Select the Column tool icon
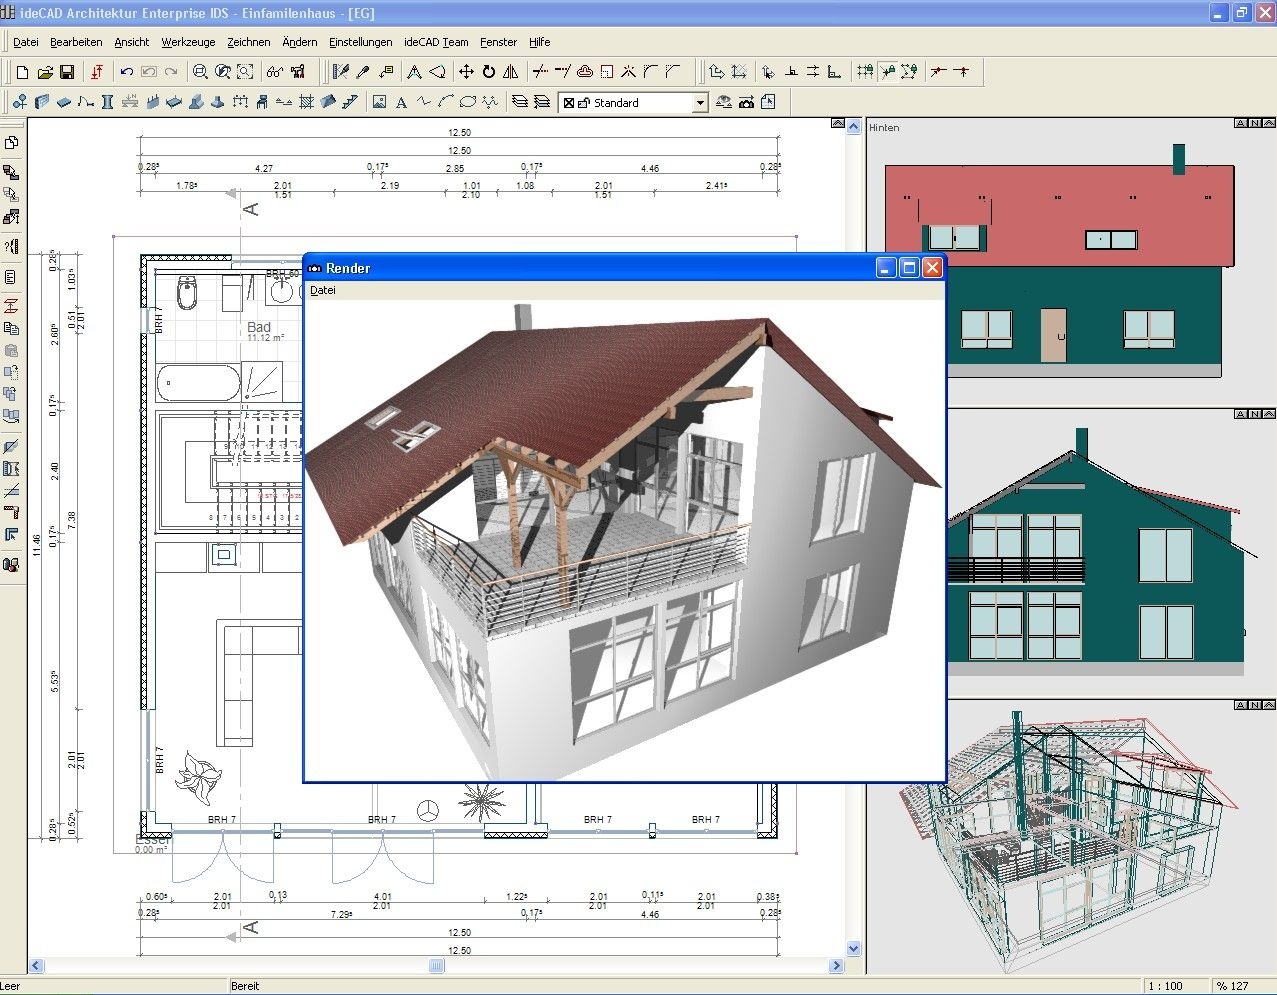 pos(107,102)
